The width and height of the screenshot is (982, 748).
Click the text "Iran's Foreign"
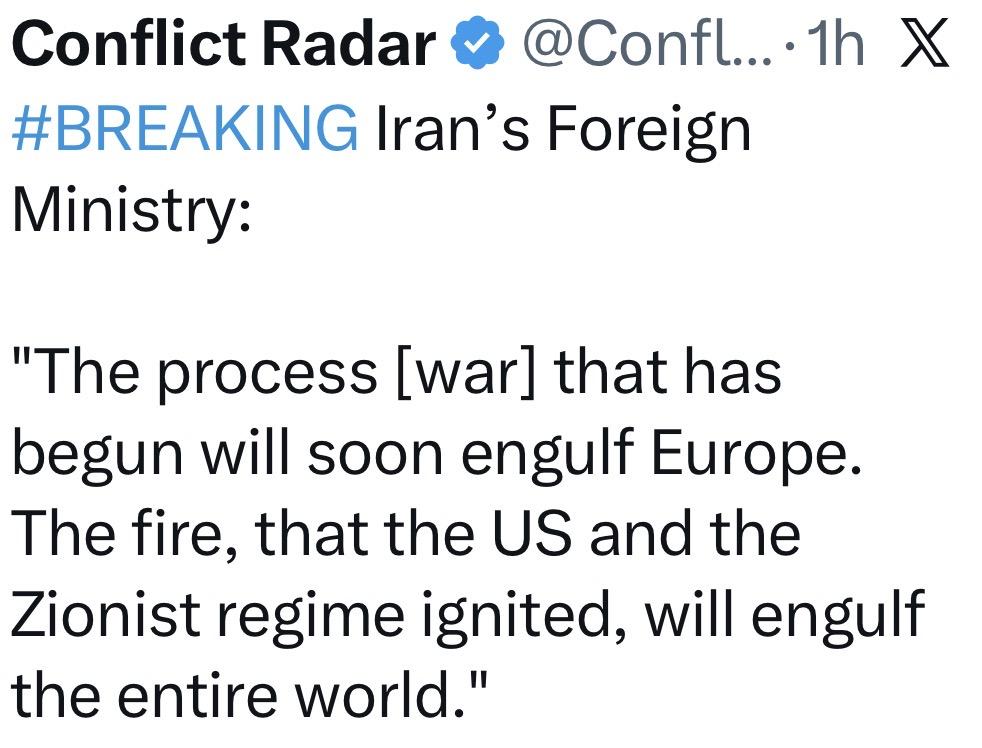pos(561,130)
